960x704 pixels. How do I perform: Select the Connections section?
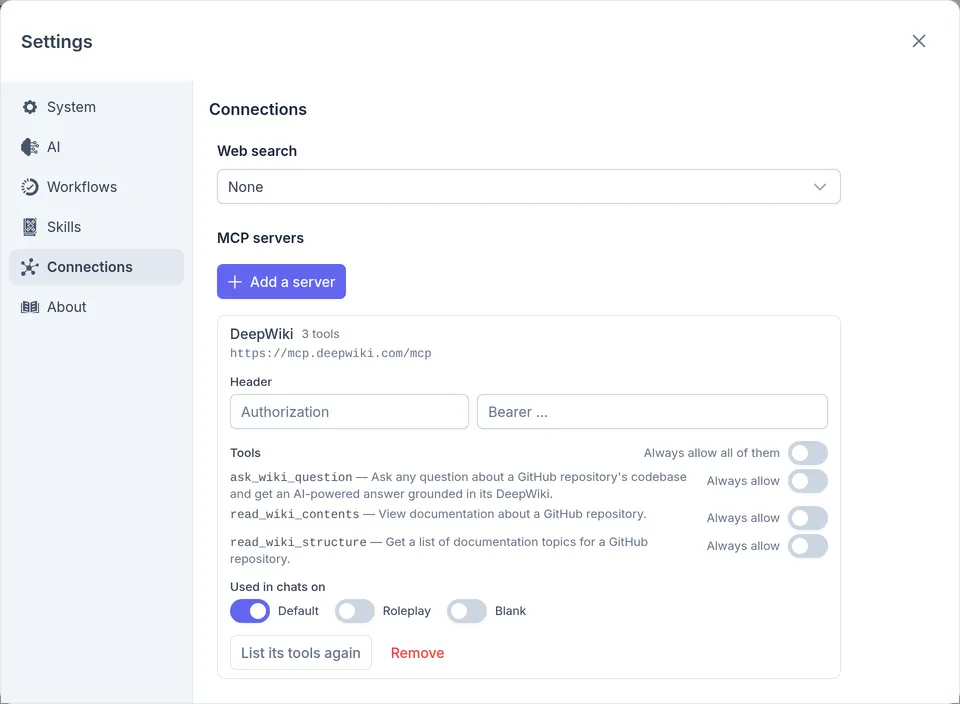click(x=96, y=267)
